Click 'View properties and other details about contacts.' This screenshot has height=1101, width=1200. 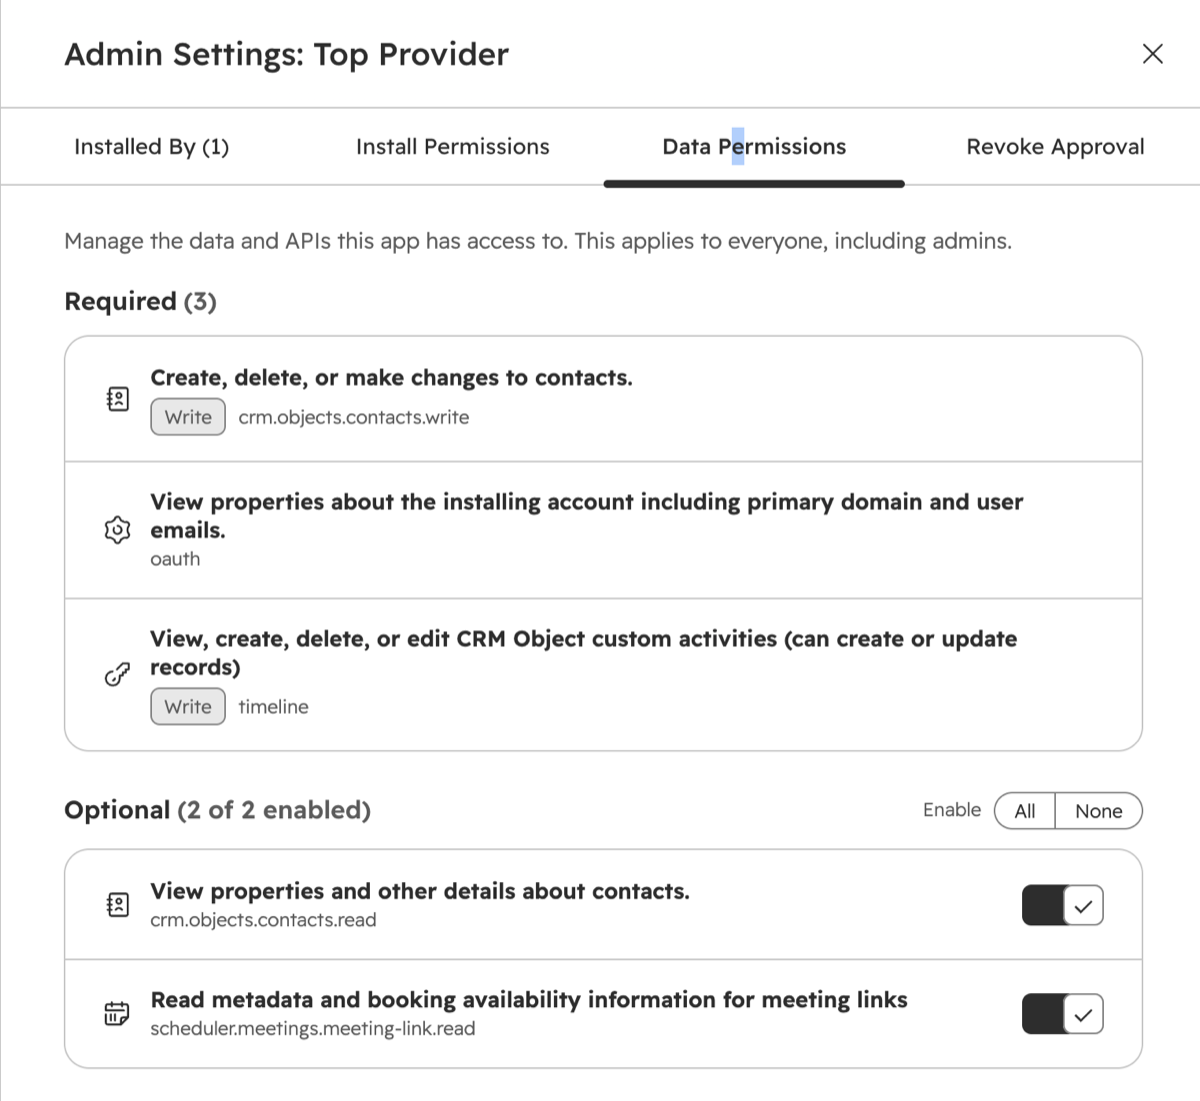(420, 891)
